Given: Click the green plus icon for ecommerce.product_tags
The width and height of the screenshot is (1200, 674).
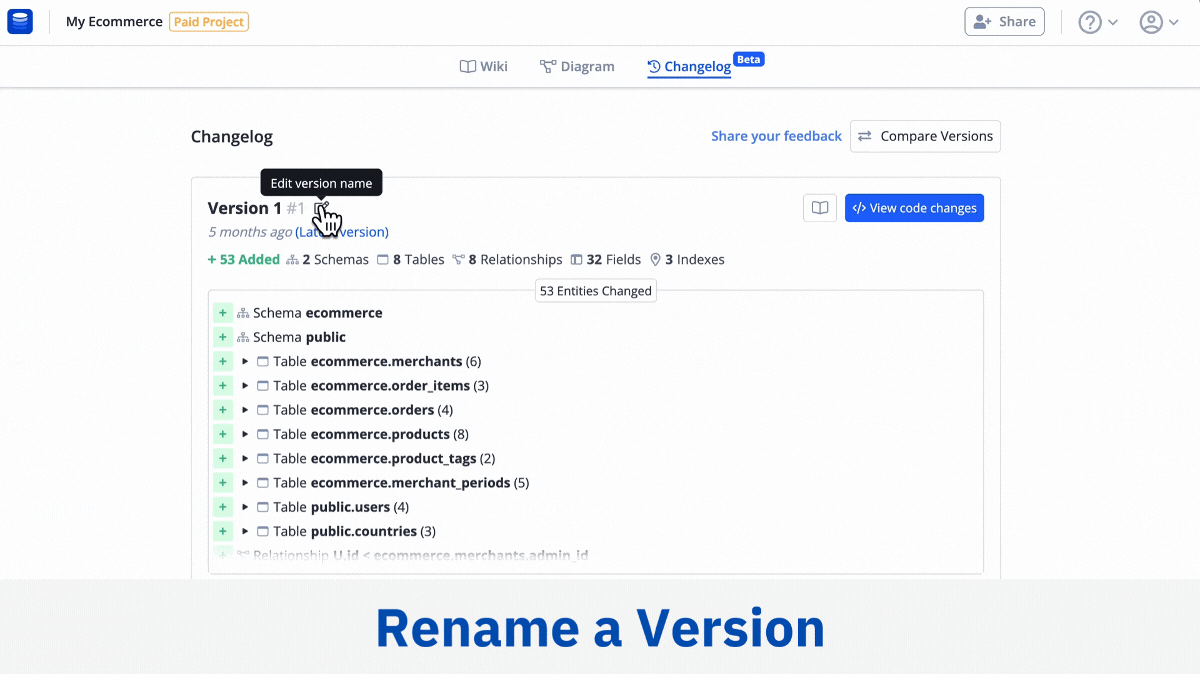Looking at the screenshot, I should pos(223,458).
